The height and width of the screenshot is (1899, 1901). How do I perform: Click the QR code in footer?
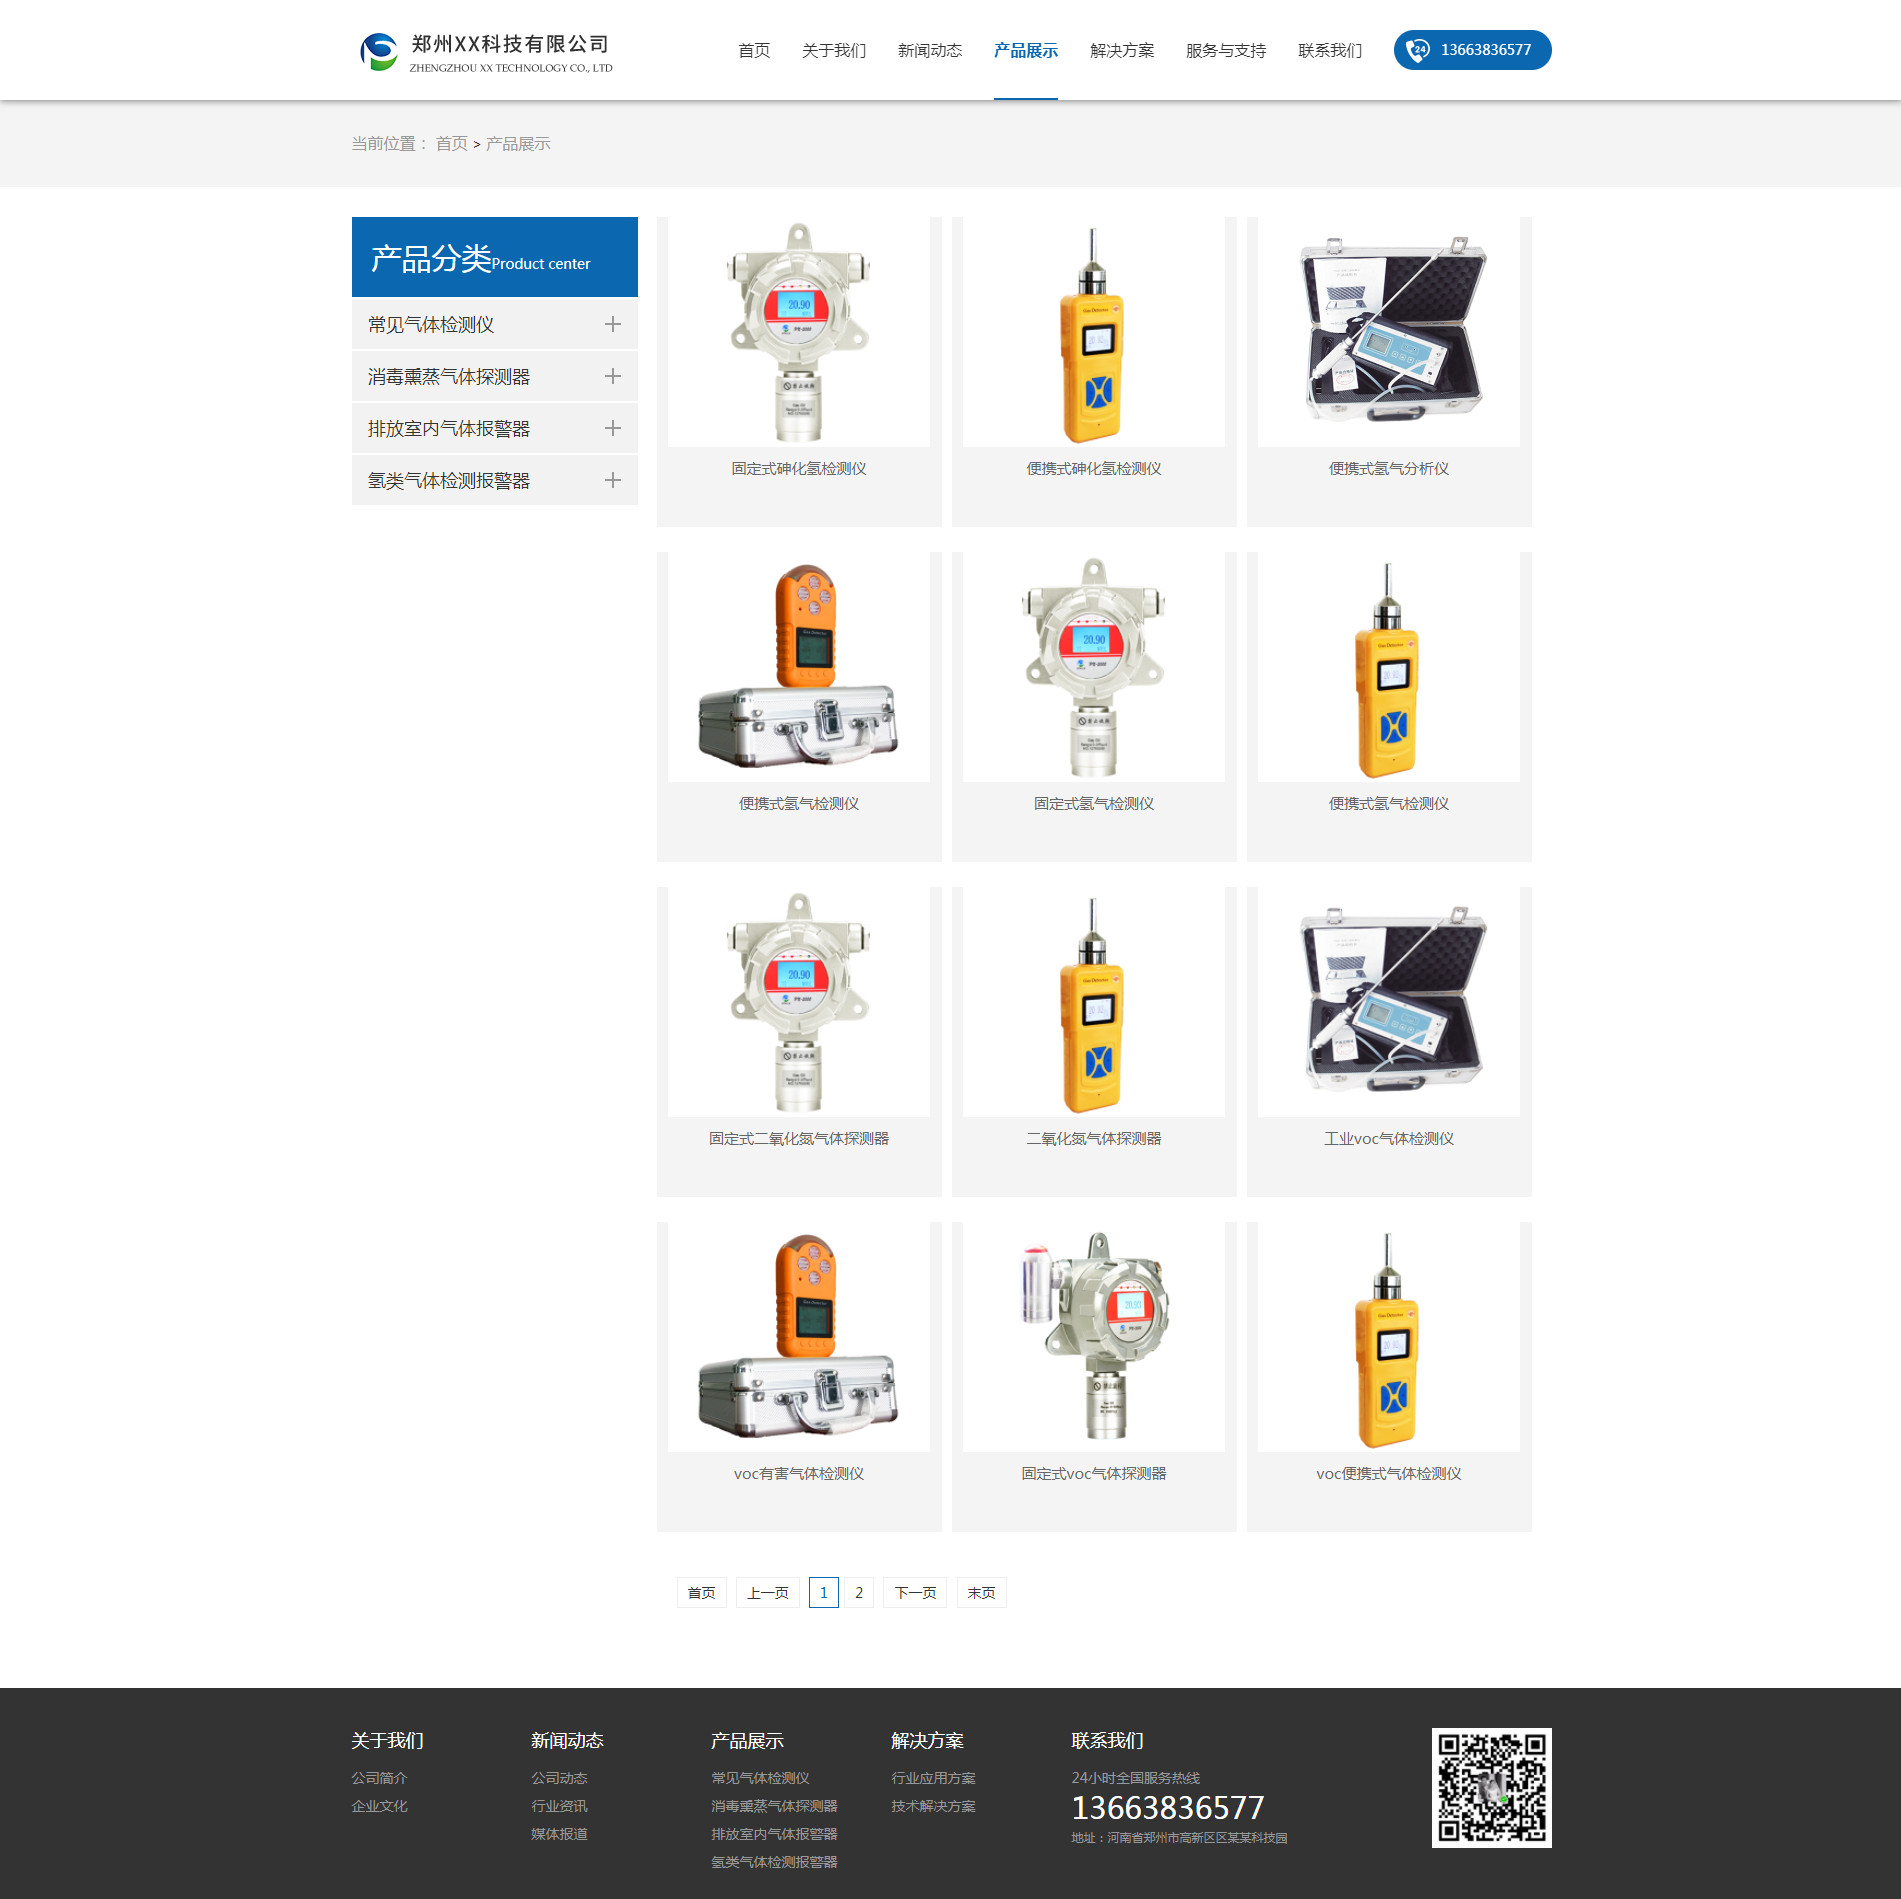(x=1490, y=1787)
